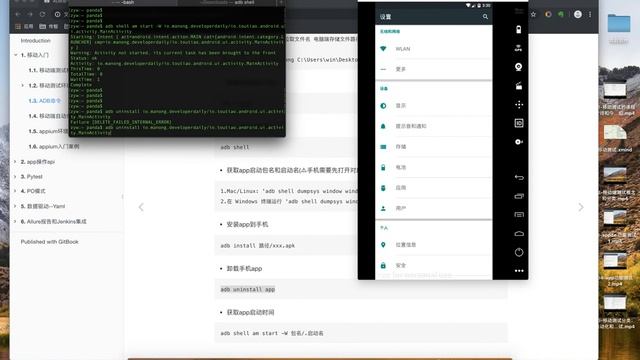The height and width of the screenshot is (360, 640).
Task: Open the browser three-dots menu
Action: coord(590,14)
